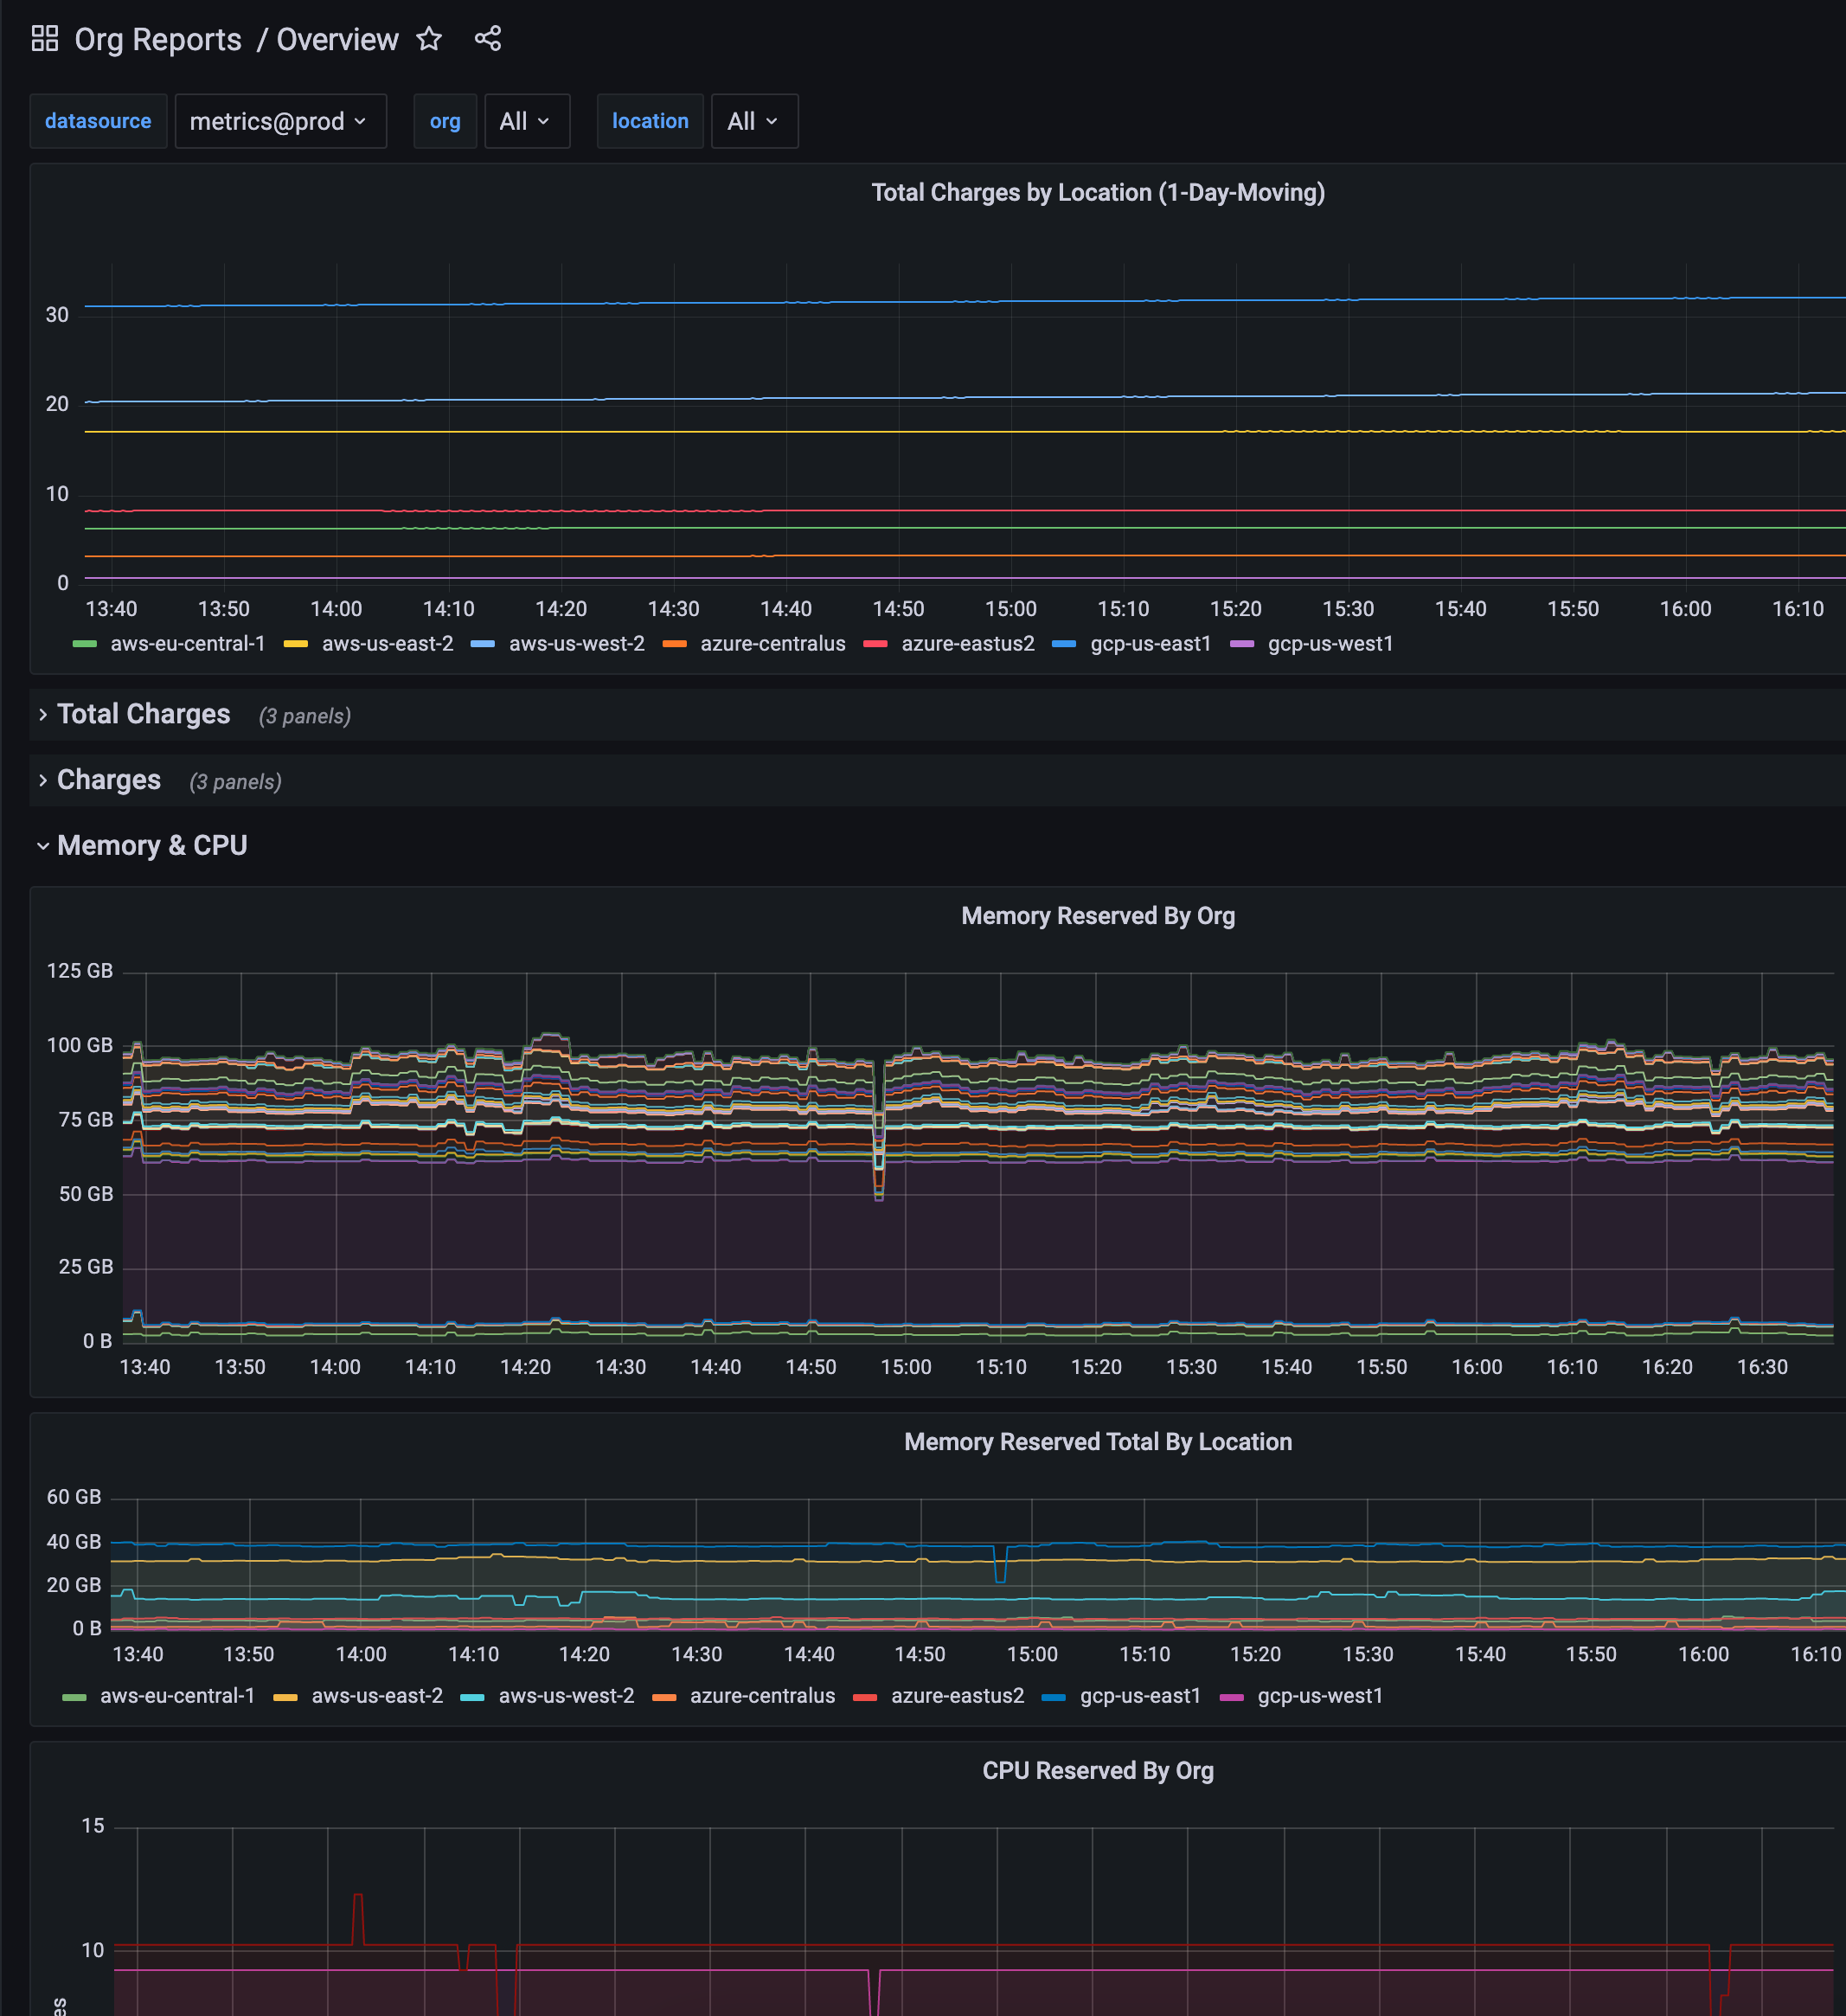Click the Org Reports breadcrumb link
The width and height of the screenshot is (1846, 2016).
coord(158,40)
